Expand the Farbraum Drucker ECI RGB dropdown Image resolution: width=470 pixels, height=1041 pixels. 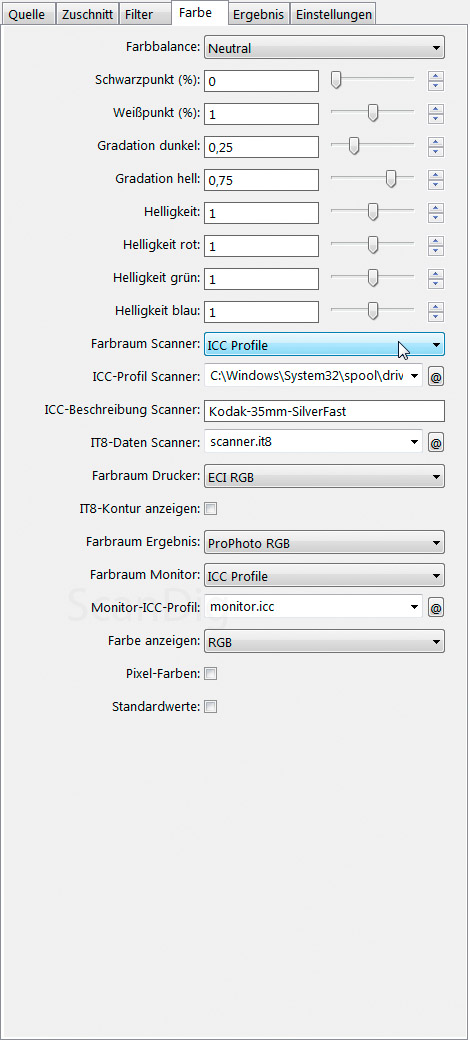point(324,476)
